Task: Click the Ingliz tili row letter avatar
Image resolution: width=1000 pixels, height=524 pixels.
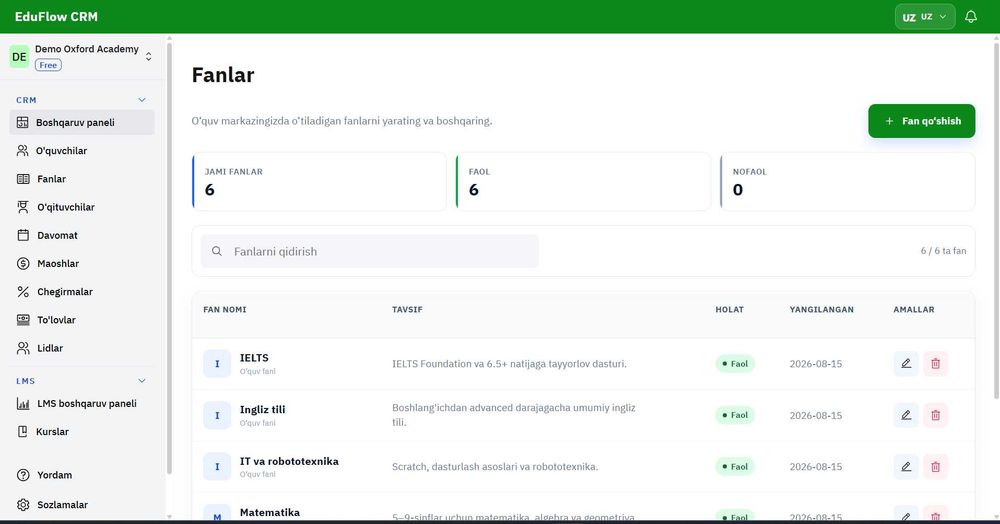Action: pyautogui.click(x=217, y=416)
